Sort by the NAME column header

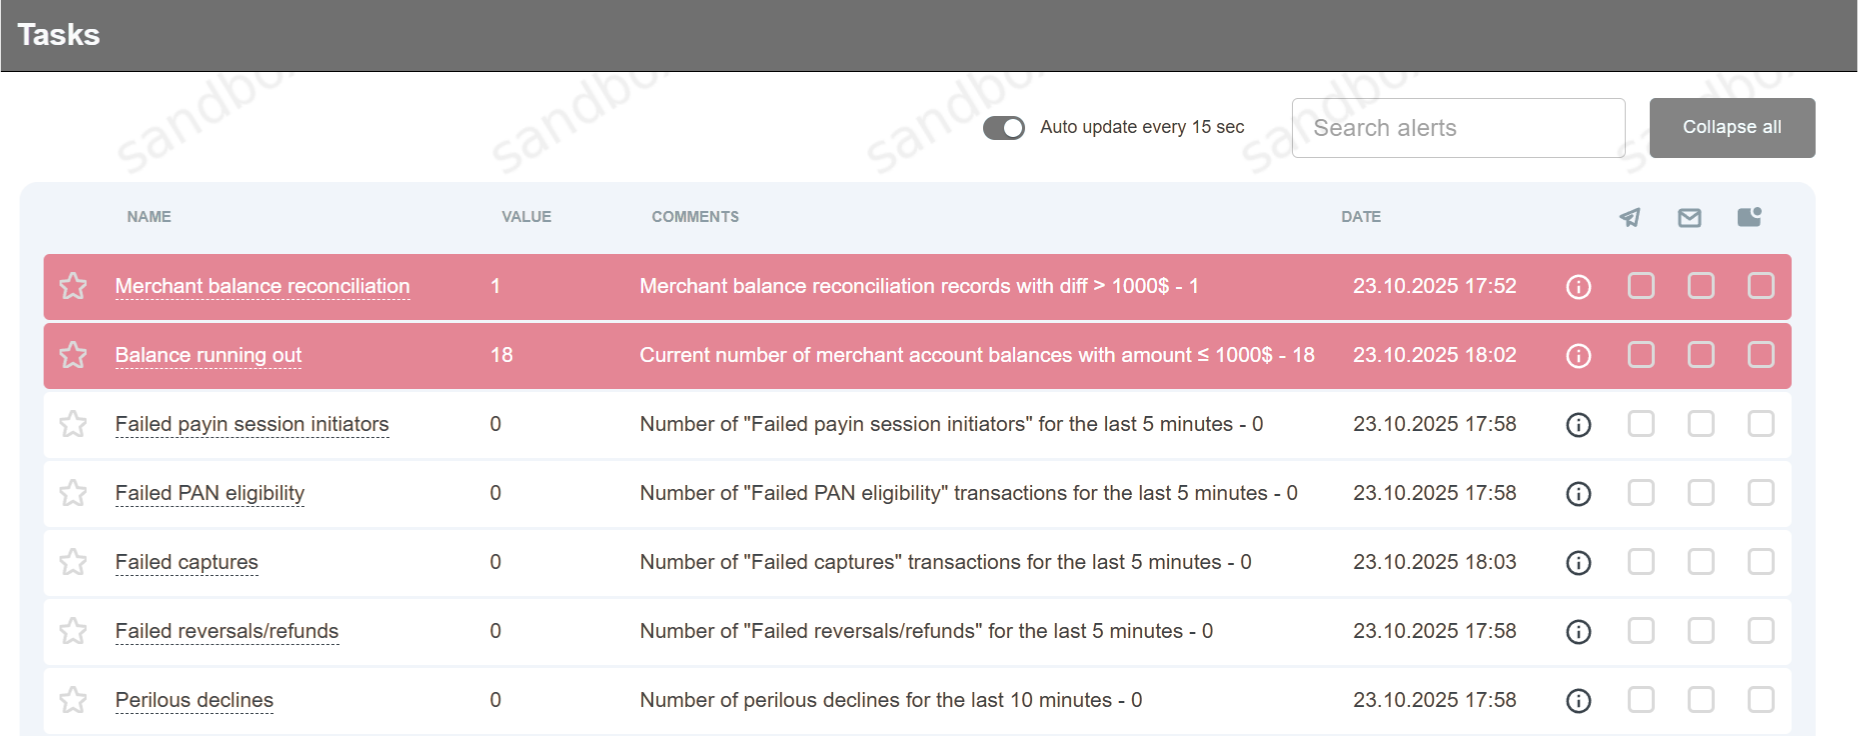pyautogui.click(x=149, y=217)
